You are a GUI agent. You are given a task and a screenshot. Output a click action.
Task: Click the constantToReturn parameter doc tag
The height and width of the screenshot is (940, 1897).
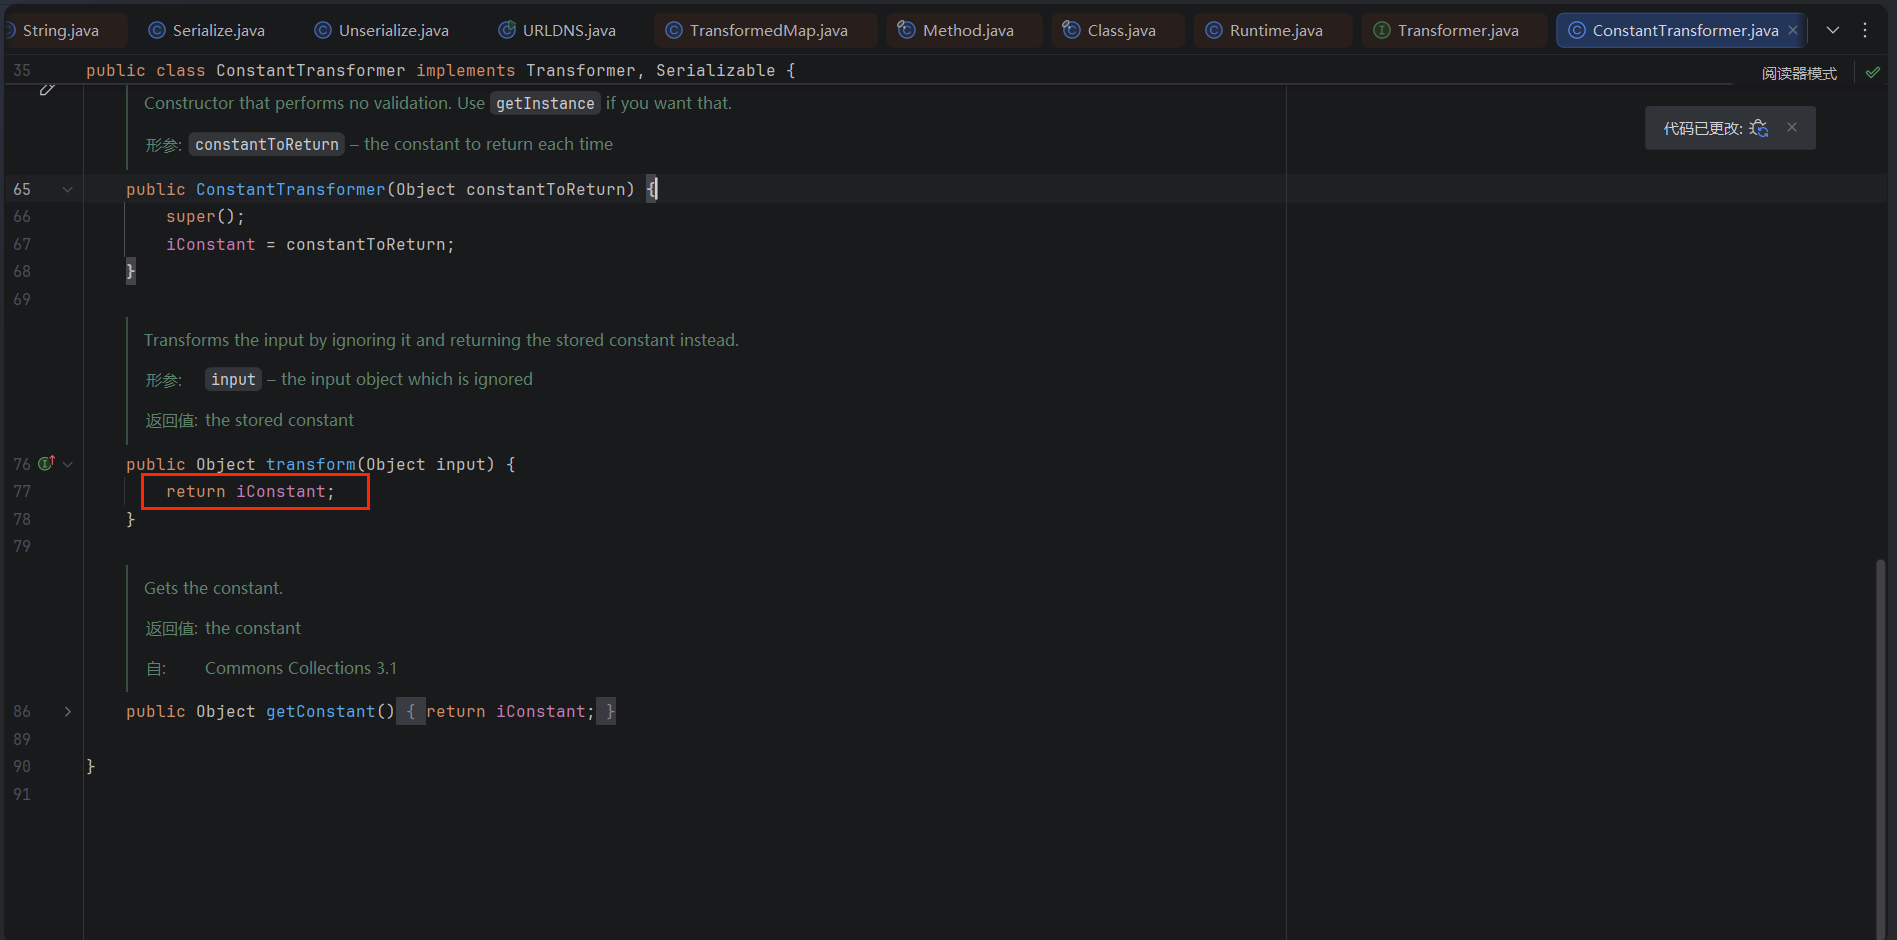[x=267, y=145]
